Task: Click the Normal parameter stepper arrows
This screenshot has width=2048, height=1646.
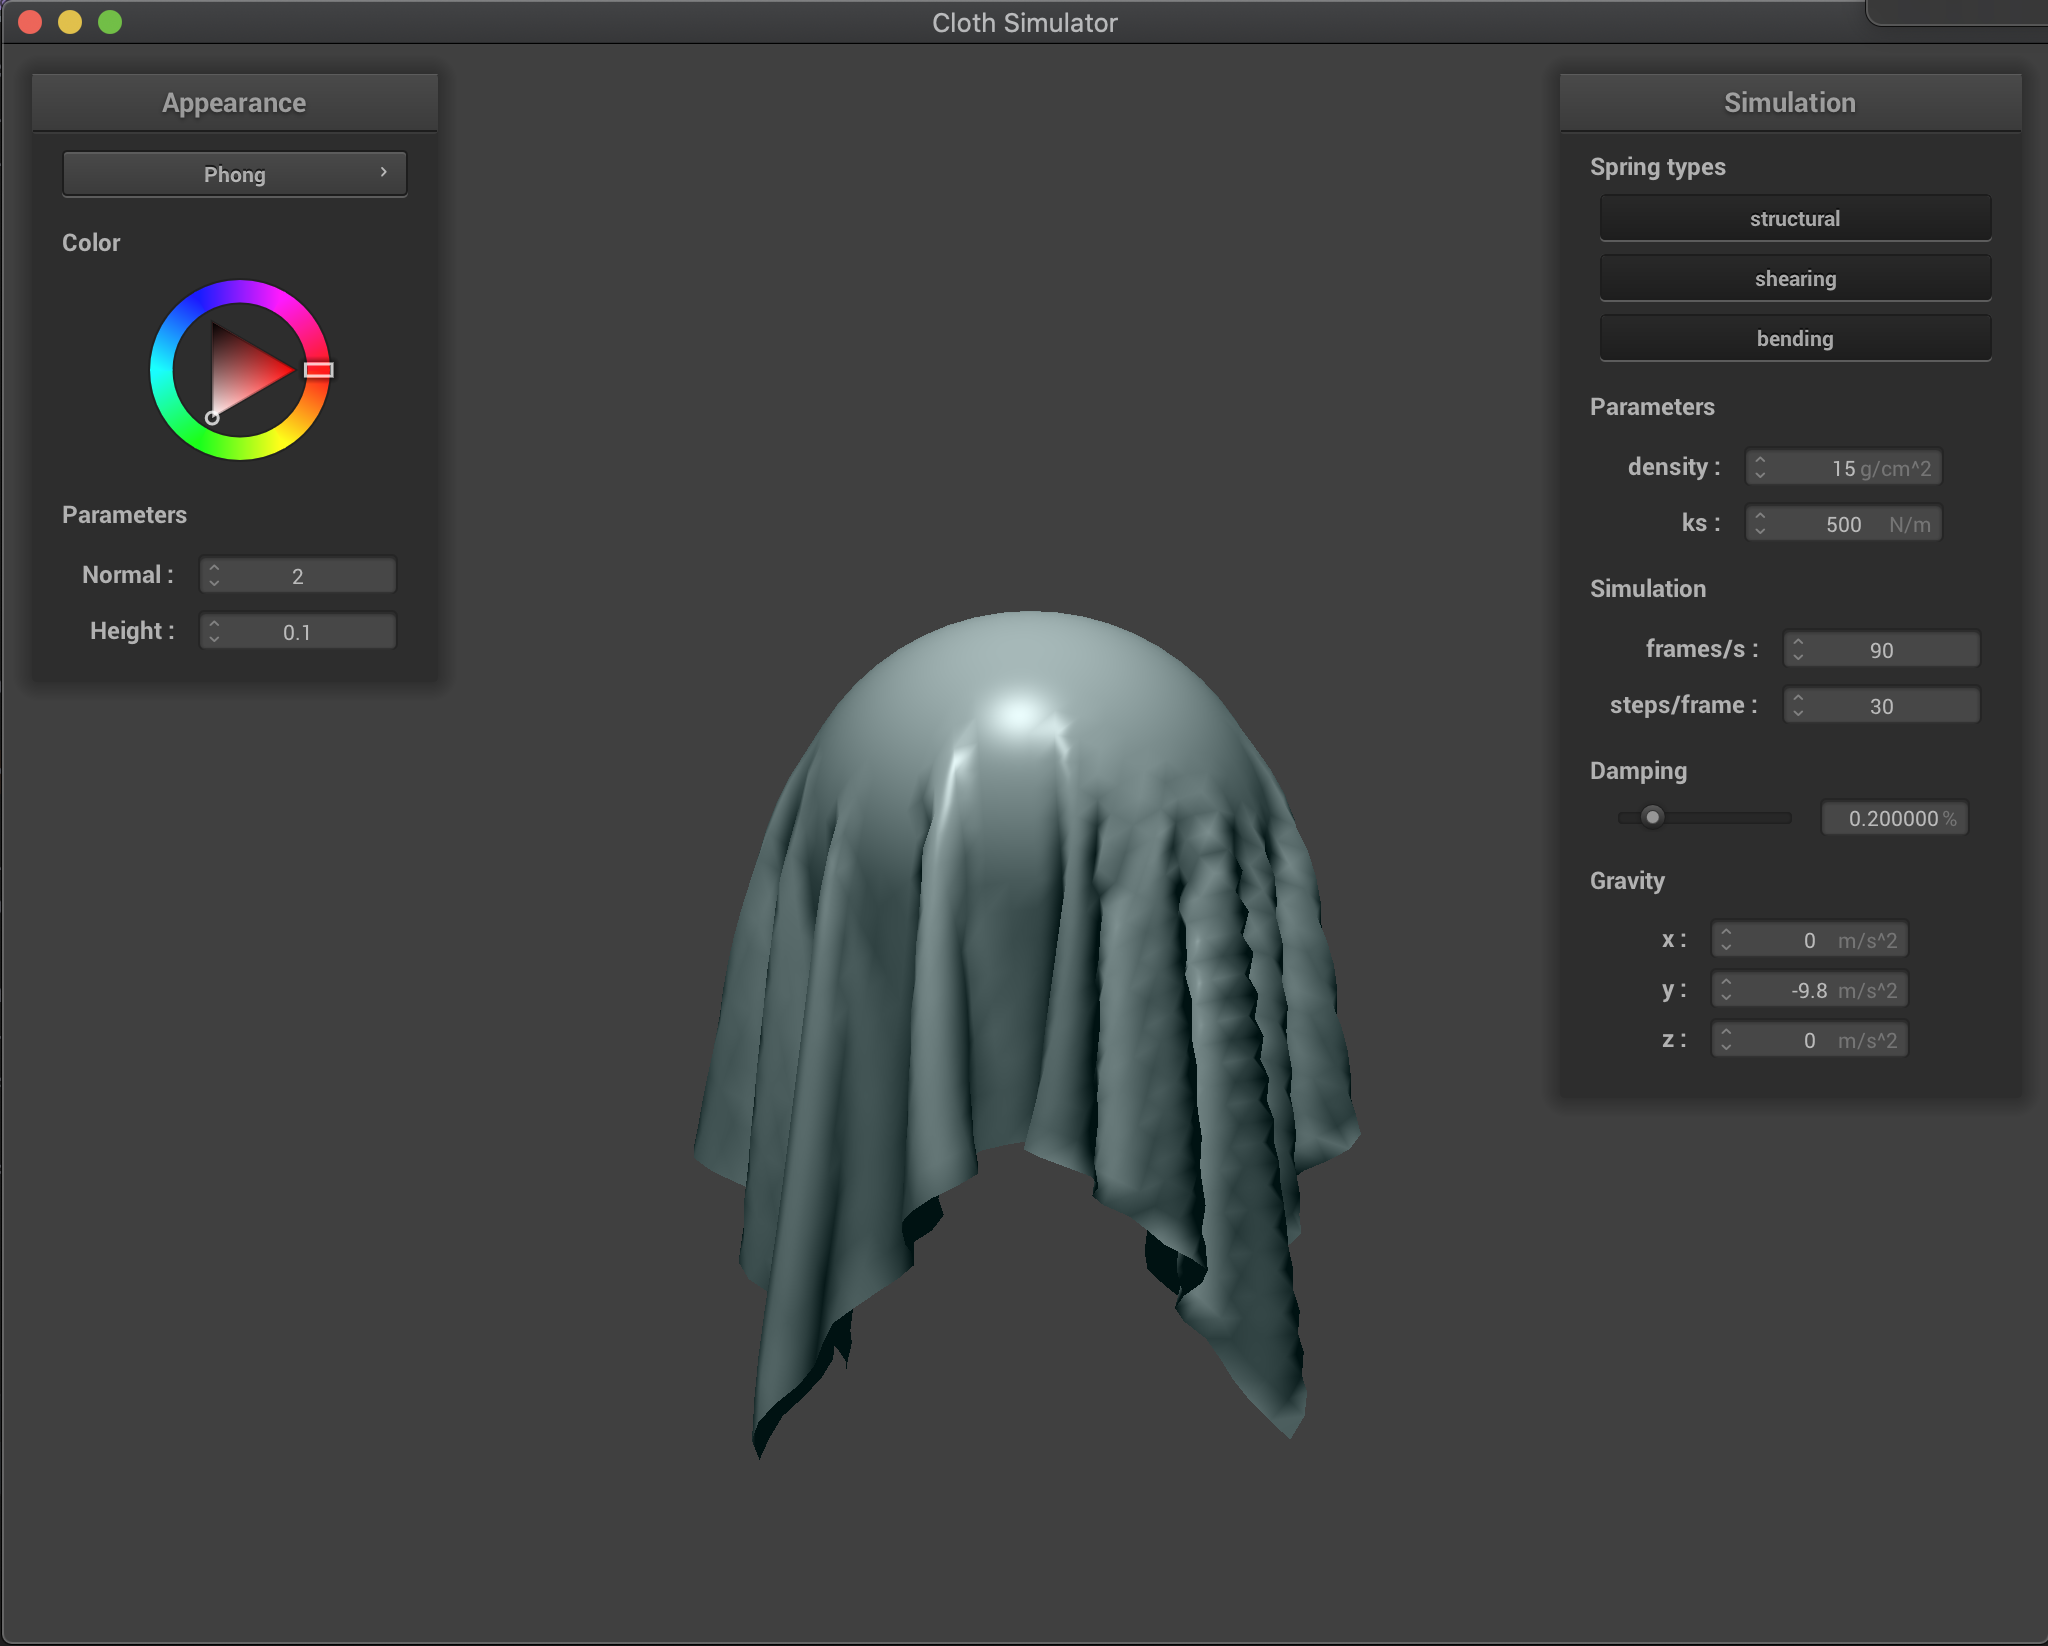Action: 214,575
